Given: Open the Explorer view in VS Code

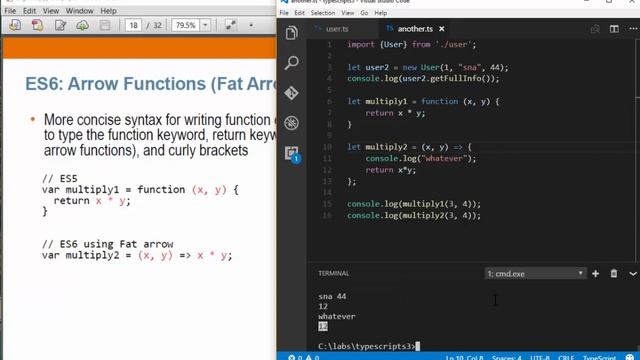Looking at the screenshot, I should pyautogui.click(x=291, y=33).
